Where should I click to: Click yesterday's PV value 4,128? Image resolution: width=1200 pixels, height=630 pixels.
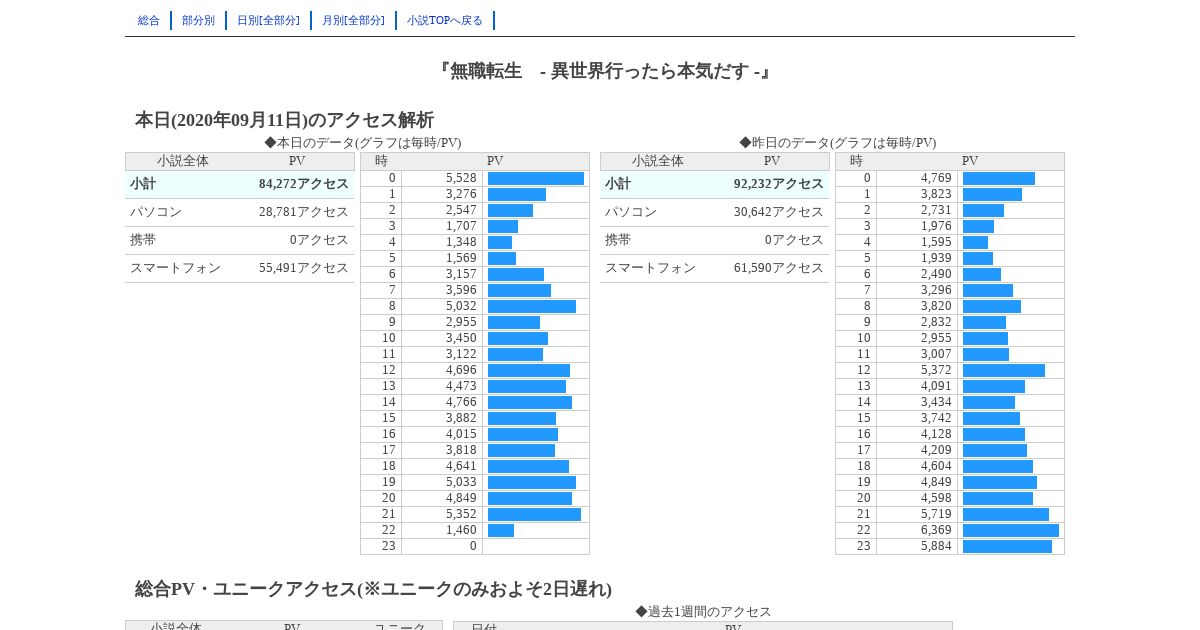pyautogui.click(x=936, y=435)
